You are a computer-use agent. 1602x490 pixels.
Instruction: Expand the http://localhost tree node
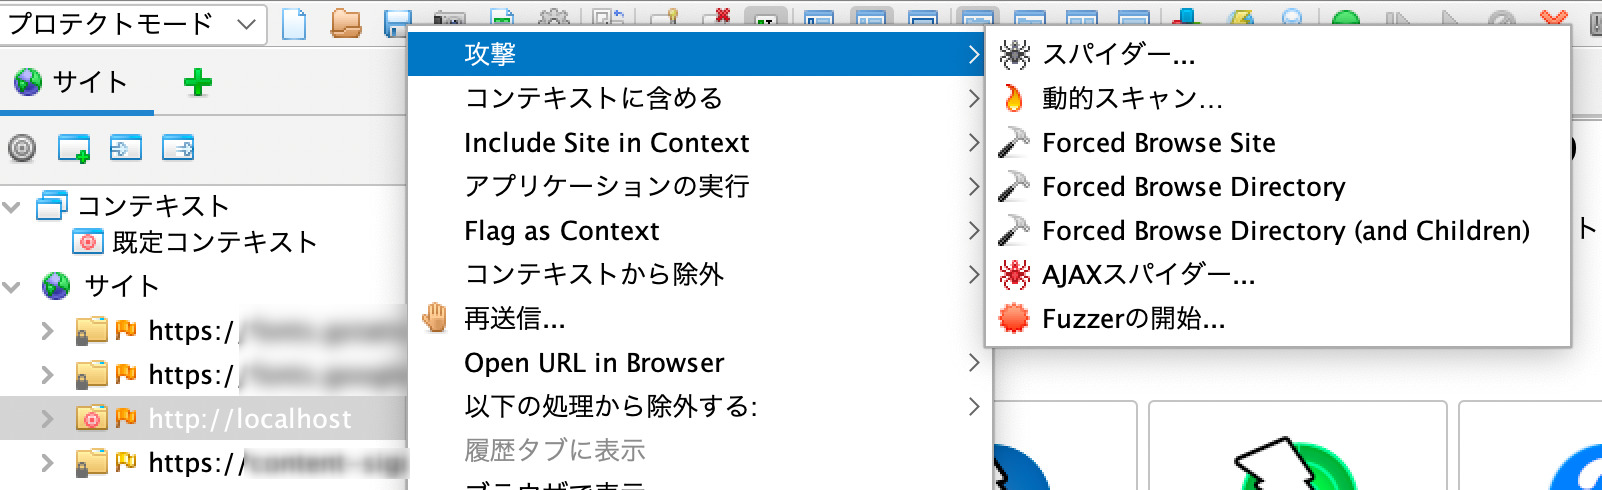point(46,419)
